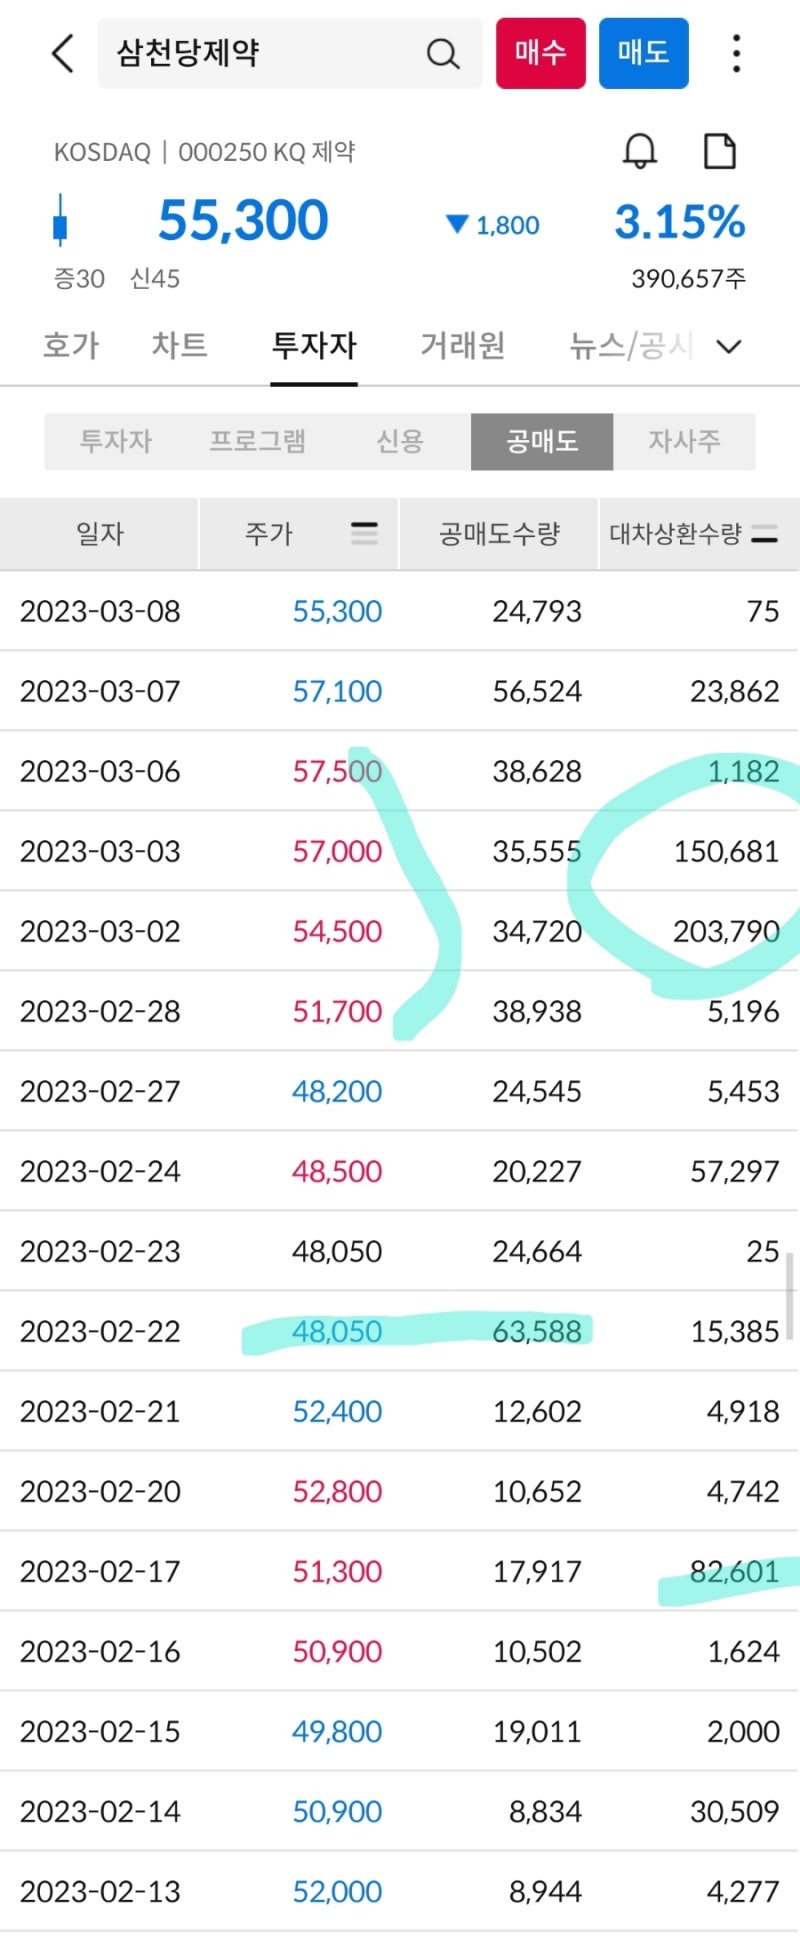This screenshot has width=800, height=1948.
Task: Tap the highlighted 48,050 price on 2023-02-22
Action: pos(337,1331)
